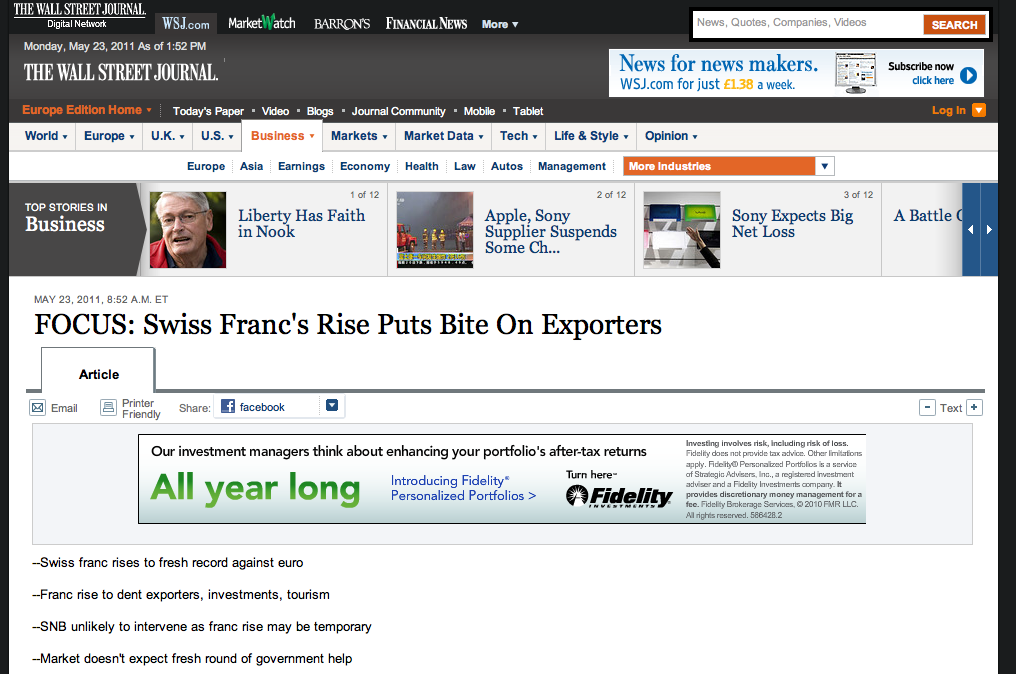1016x674 pixels.
Task: Click the News for news makers subscription banner
Action: [x=796, y=73]
